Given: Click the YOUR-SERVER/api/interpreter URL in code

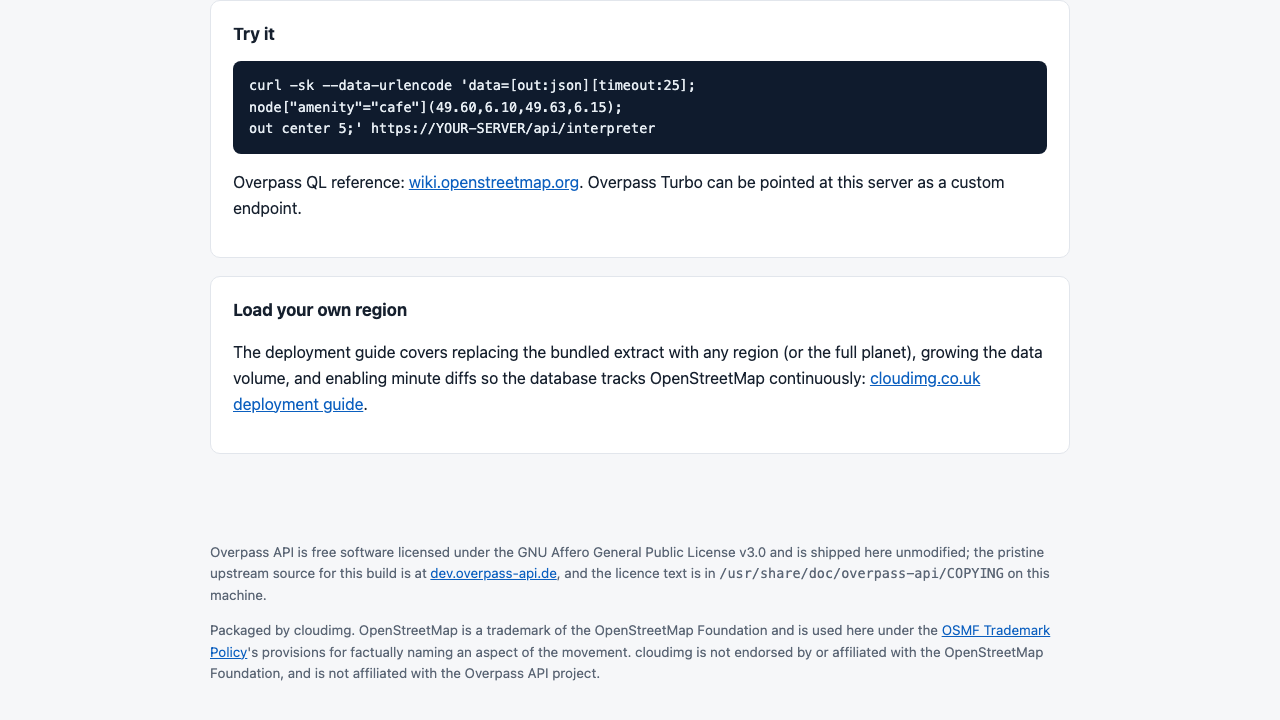Looking at the screenshot, I should [513, 128].
